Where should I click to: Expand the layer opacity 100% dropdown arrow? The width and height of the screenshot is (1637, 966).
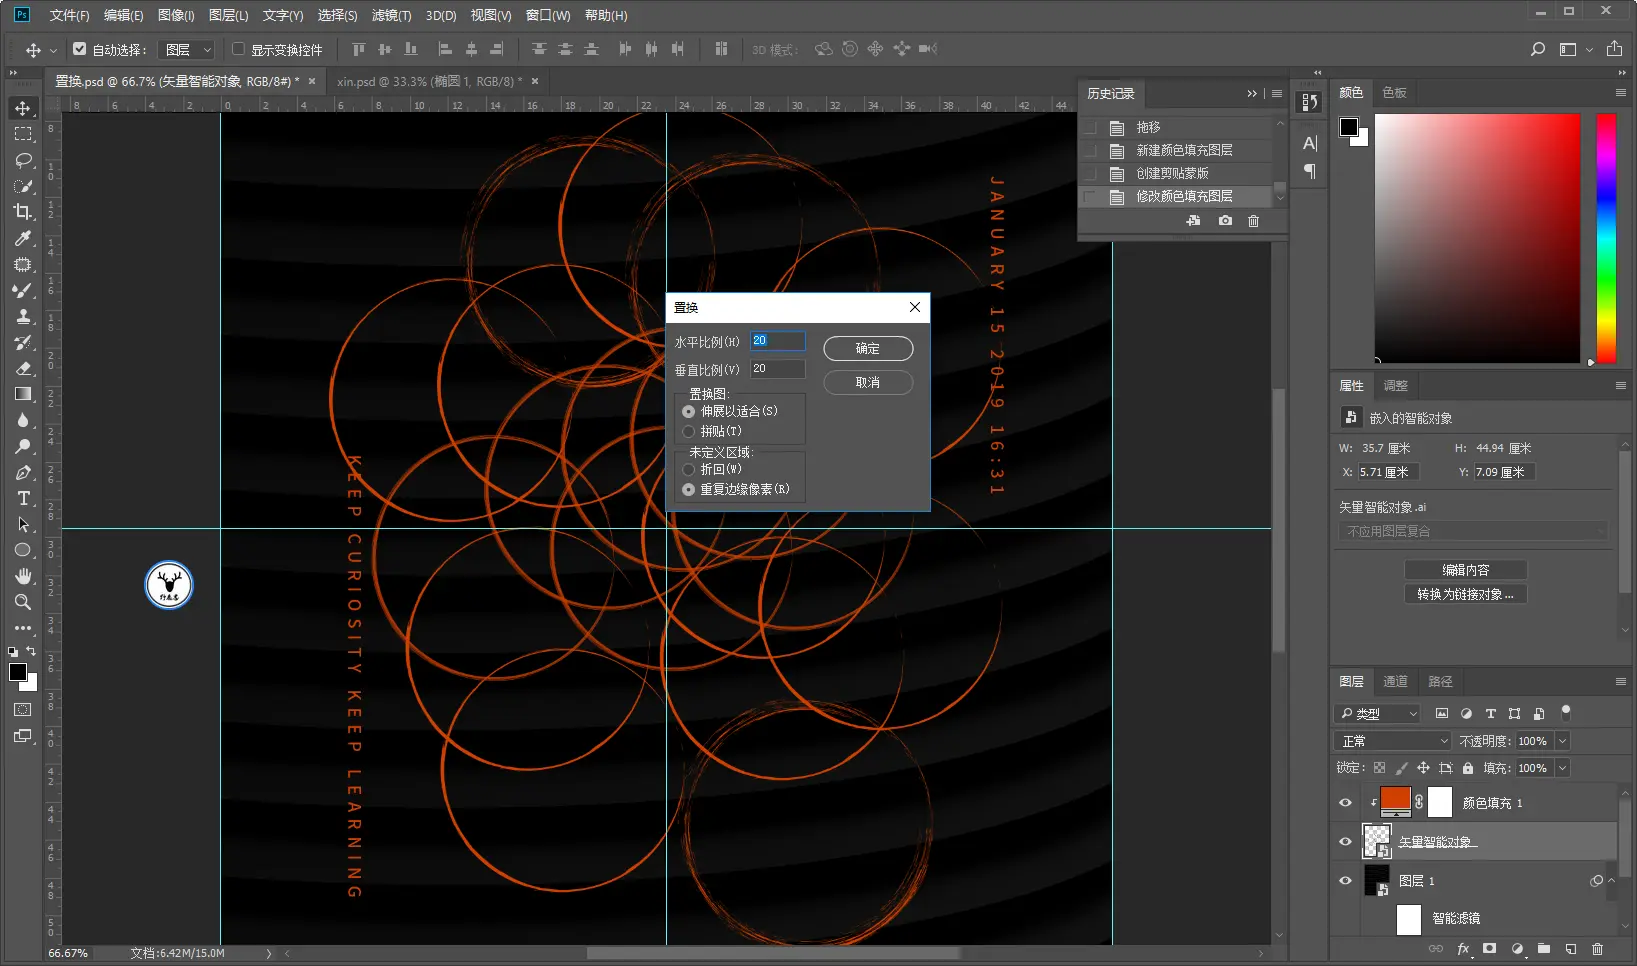click(1562, 741)
